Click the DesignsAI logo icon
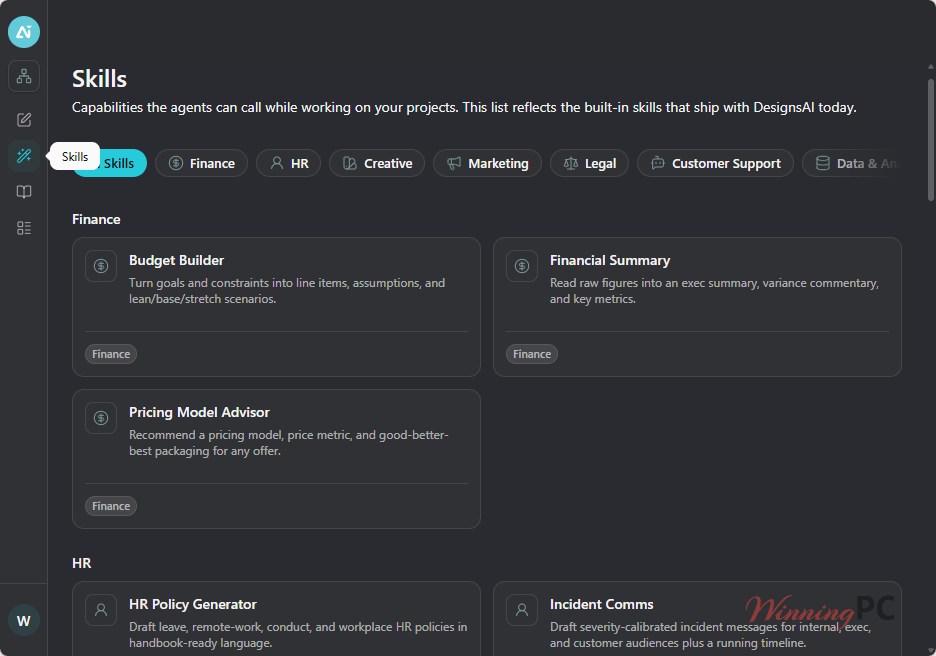936x656 pixels. coord(24,32)
